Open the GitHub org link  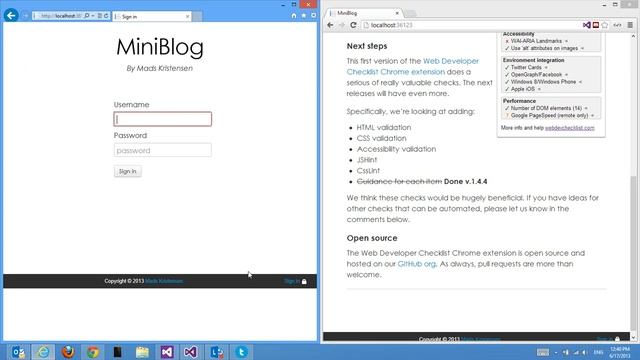pyautogui.click(x=417, y=264)
